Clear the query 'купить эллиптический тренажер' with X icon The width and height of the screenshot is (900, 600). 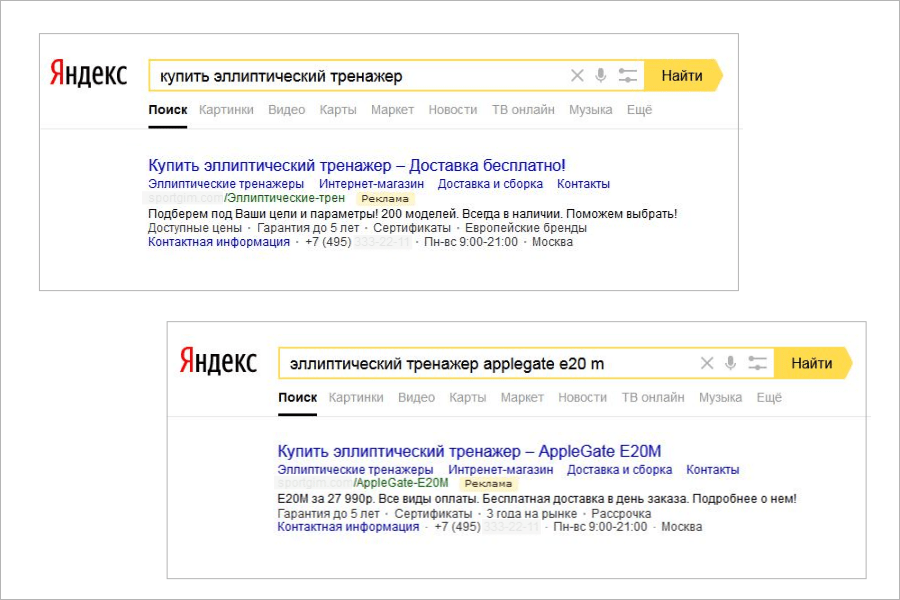(577, 75)
